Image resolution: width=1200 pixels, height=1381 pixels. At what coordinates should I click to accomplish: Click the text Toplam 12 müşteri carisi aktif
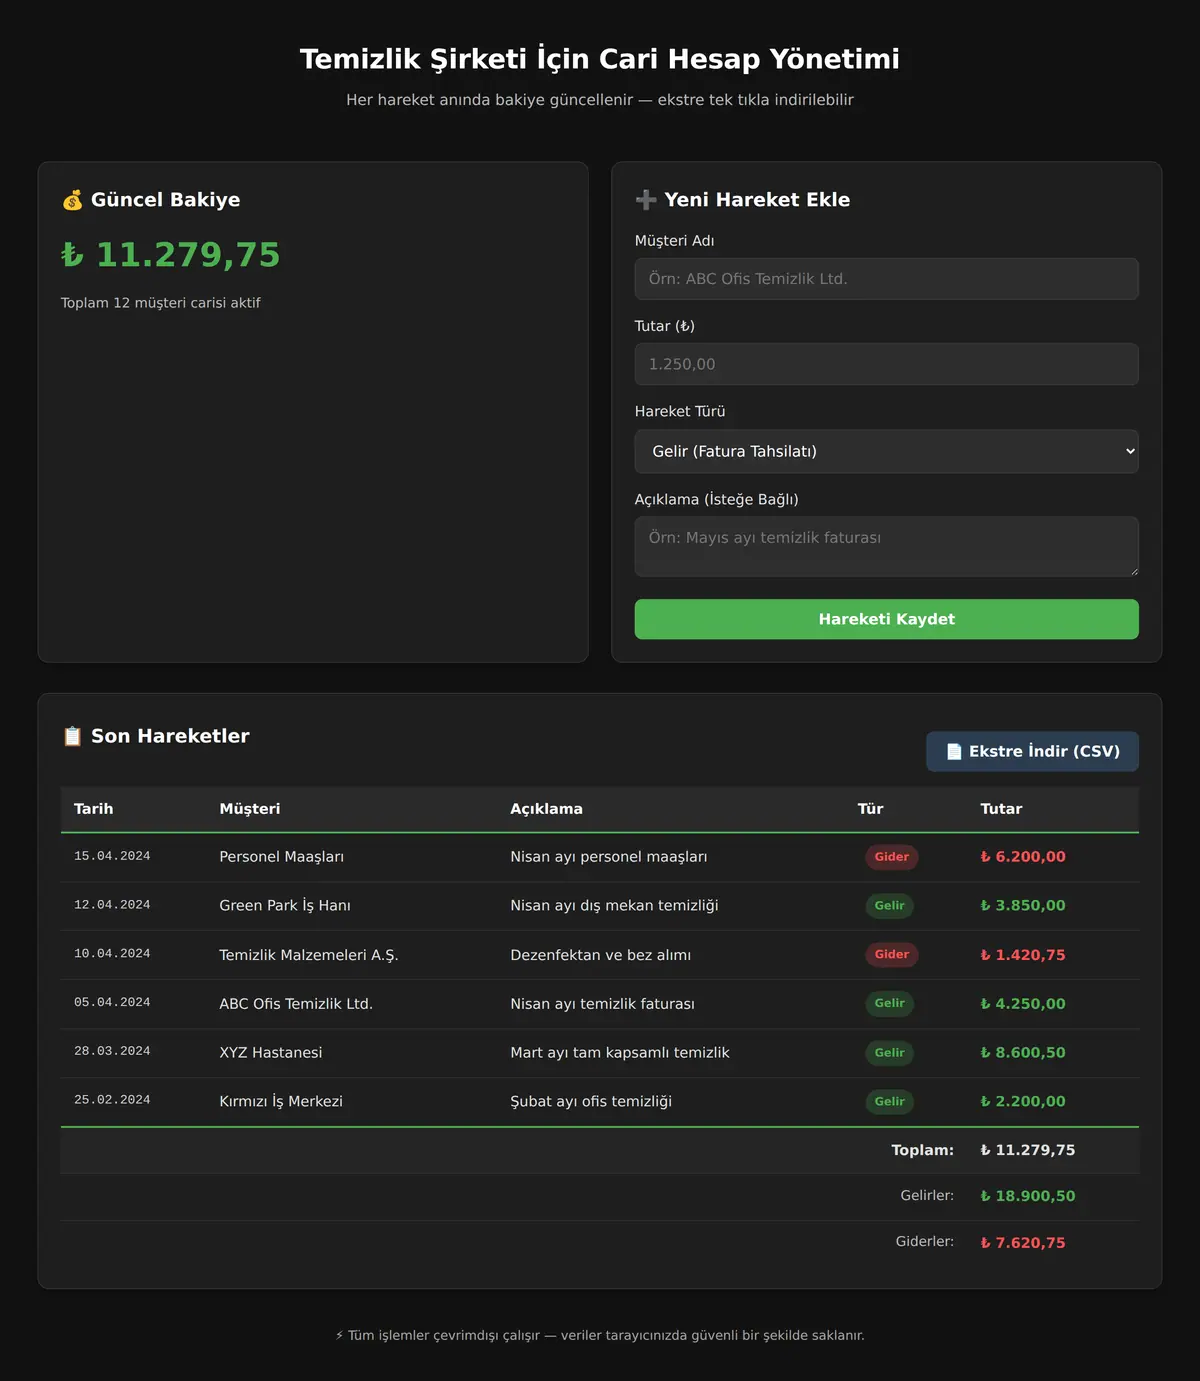click(161, 303)
